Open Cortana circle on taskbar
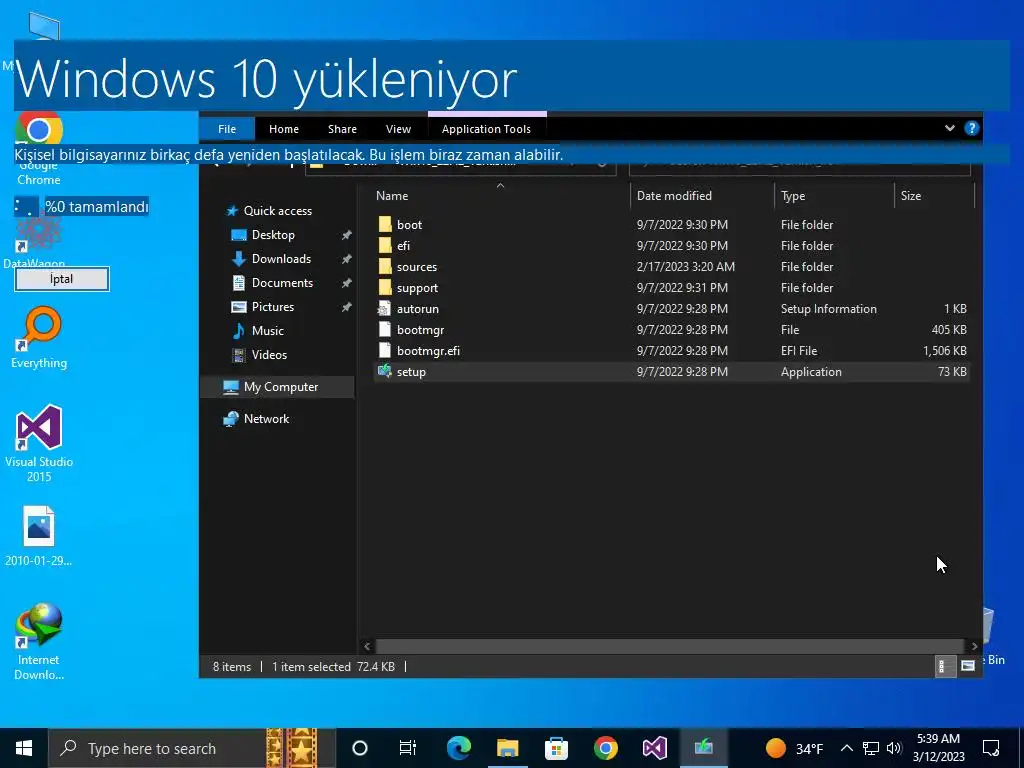The image size is (1024, 768). click(359, 748)
